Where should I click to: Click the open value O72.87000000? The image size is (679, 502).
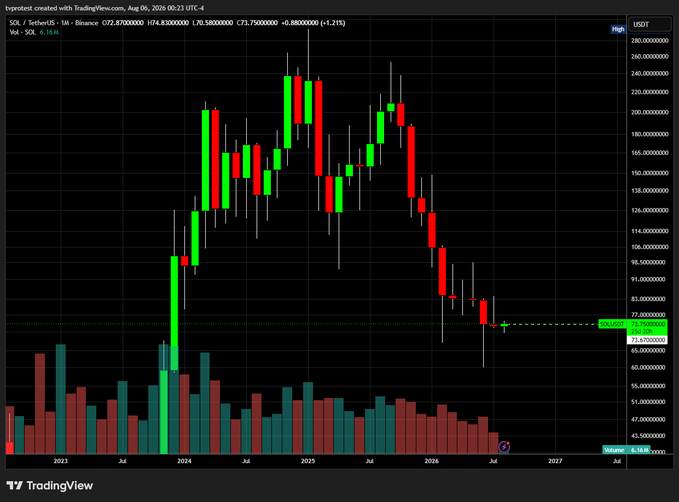(123, 23)
